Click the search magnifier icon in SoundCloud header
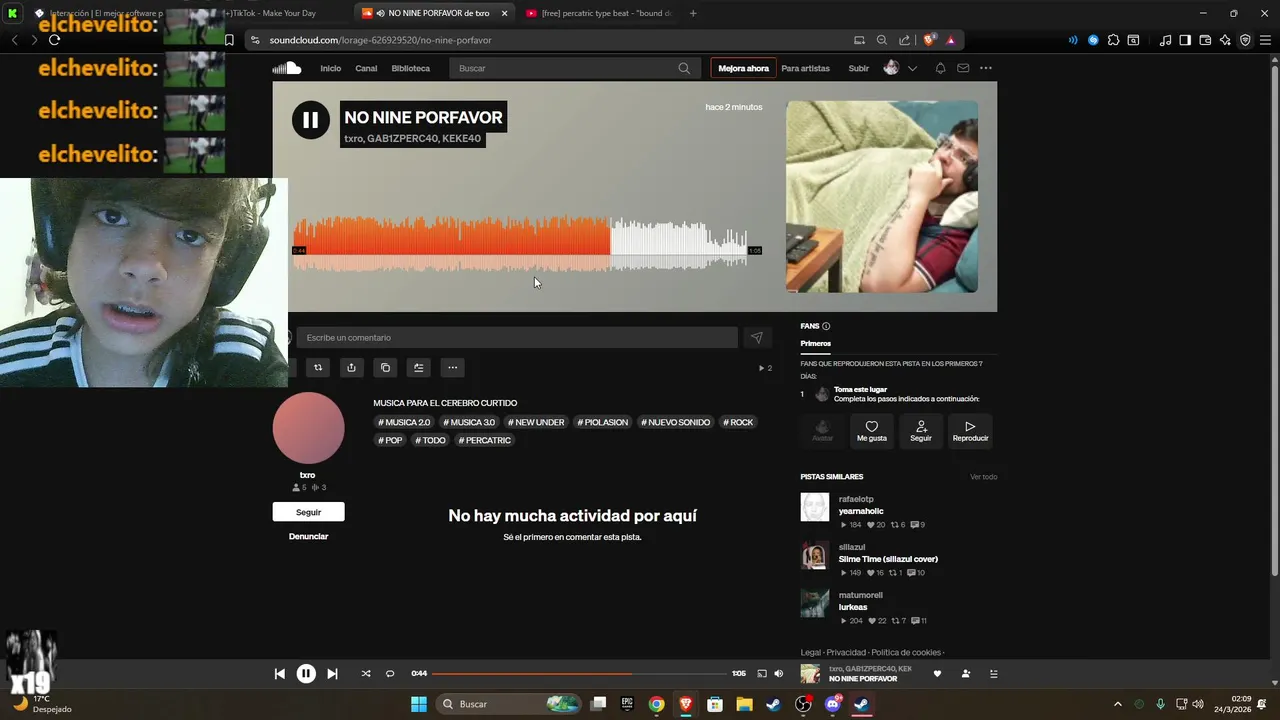1280x720 pixels. point(684,68)
